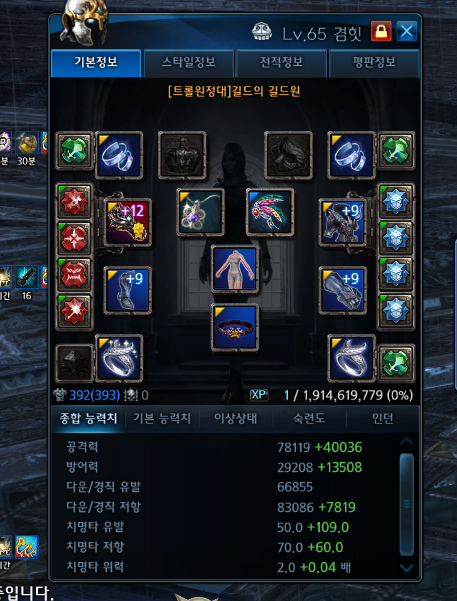Click the stats list scroll-up arrow
Image resolution: width=457 pixels, height=601 pixels.
pos(406,442)
